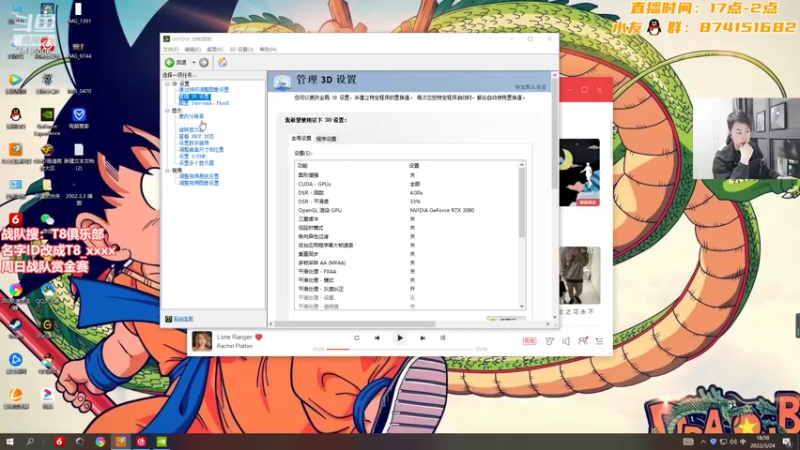The image size is (800, 450).
Task: Click the red quality badge in music player
Action: pos(529,341)
